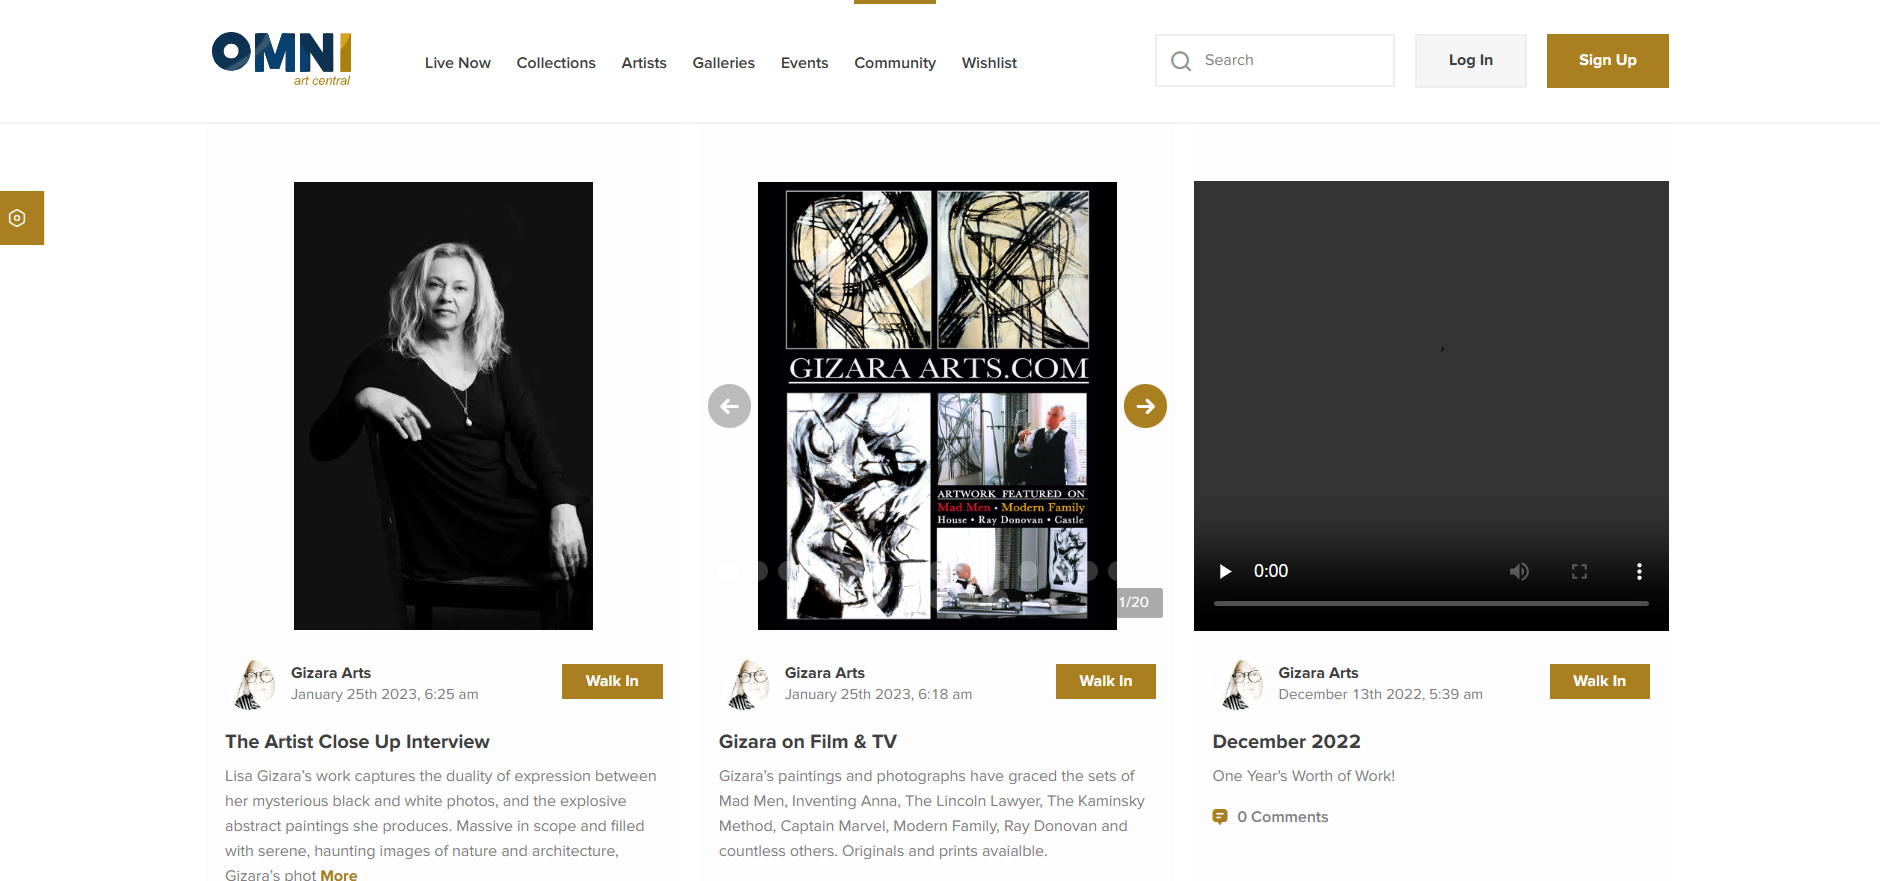View the Wishlist page
The image size is (1880, 881).
click(x=989, y=63)
